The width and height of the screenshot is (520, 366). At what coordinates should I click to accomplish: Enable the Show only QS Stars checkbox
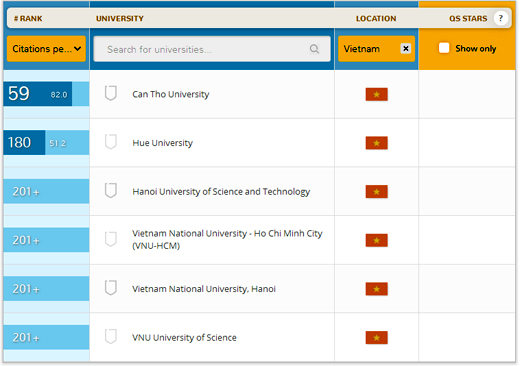[444, 48]
